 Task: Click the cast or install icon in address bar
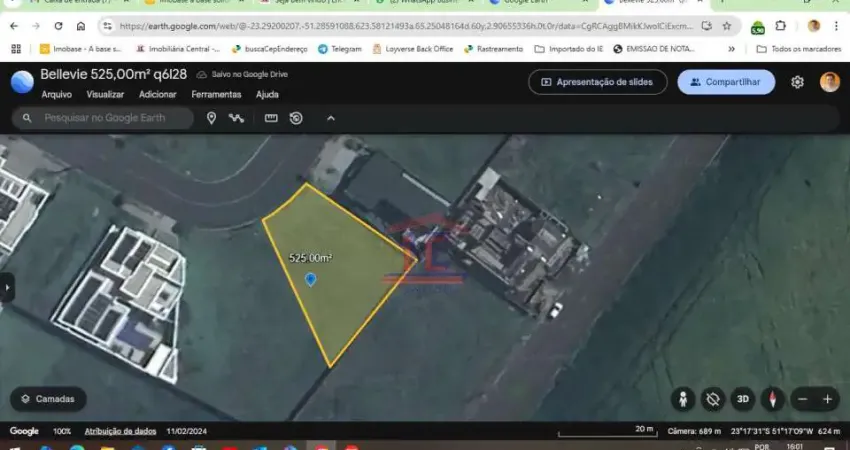pos(706,26)
